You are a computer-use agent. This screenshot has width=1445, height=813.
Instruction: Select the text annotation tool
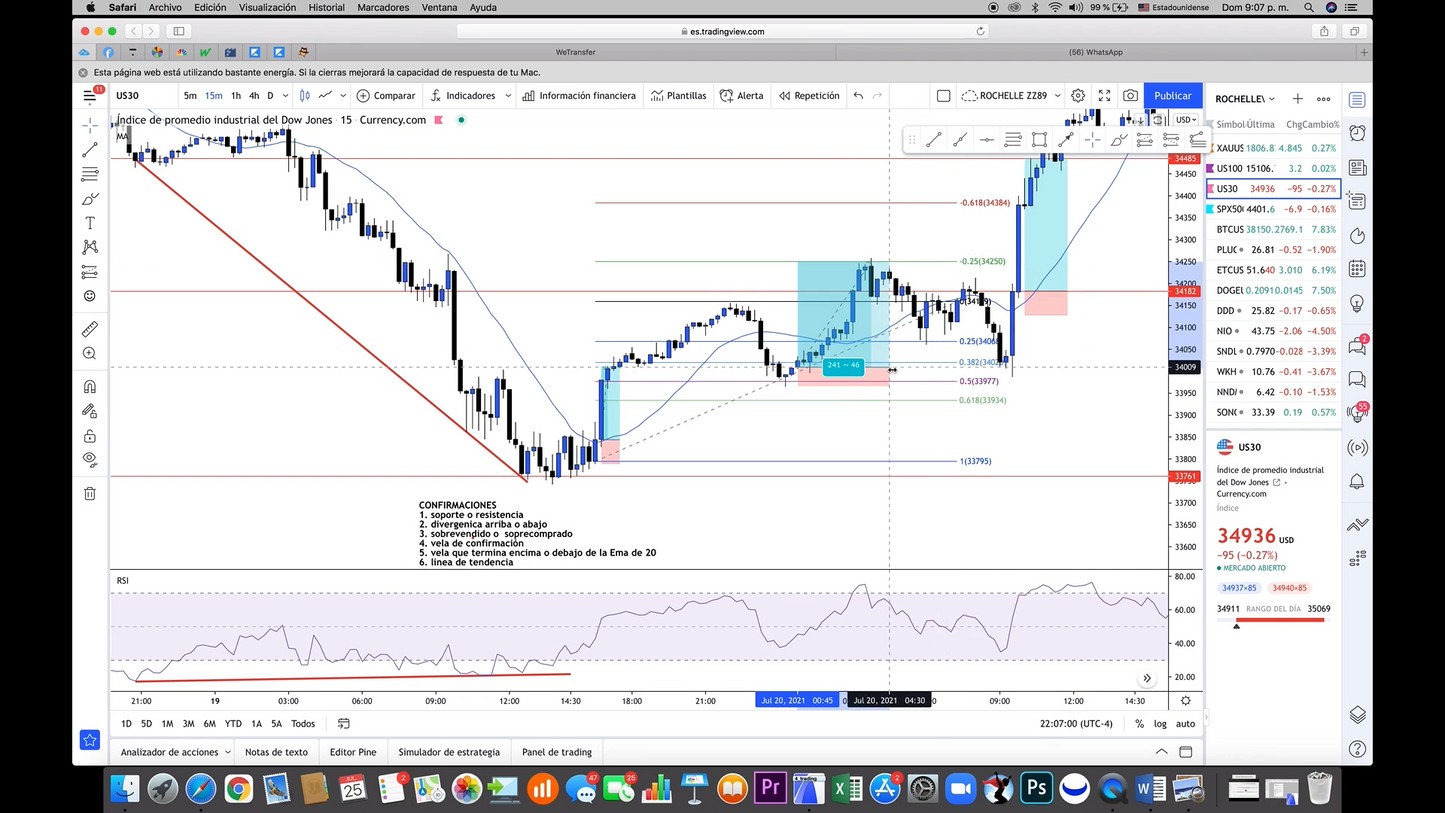point(90,223)
